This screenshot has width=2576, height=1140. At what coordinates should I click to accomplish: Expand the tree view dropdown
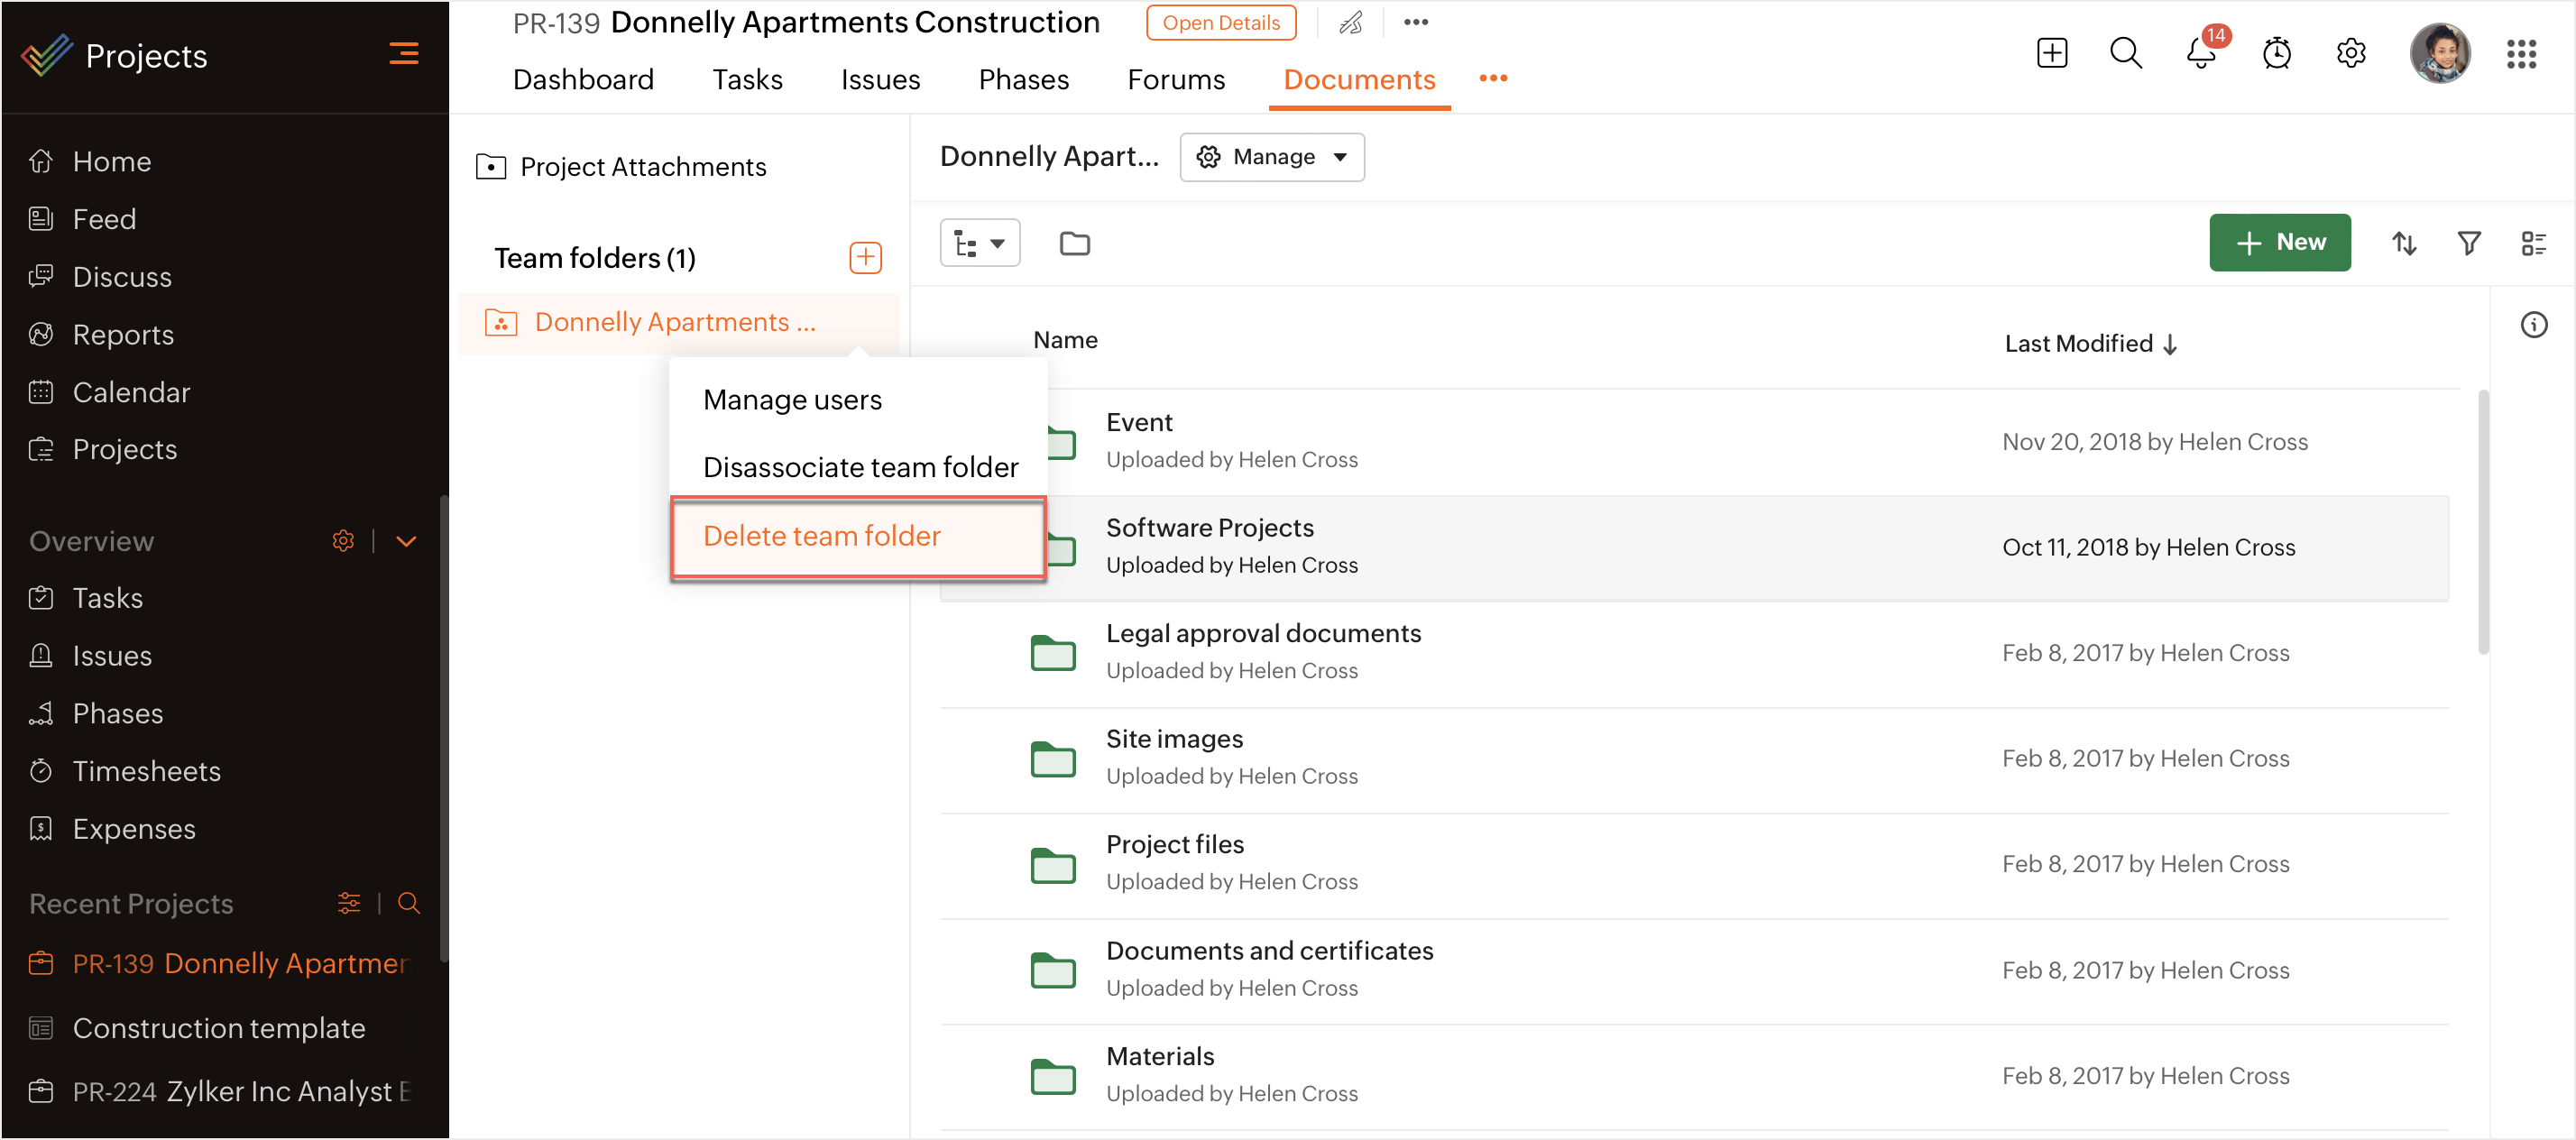(979, 243)
